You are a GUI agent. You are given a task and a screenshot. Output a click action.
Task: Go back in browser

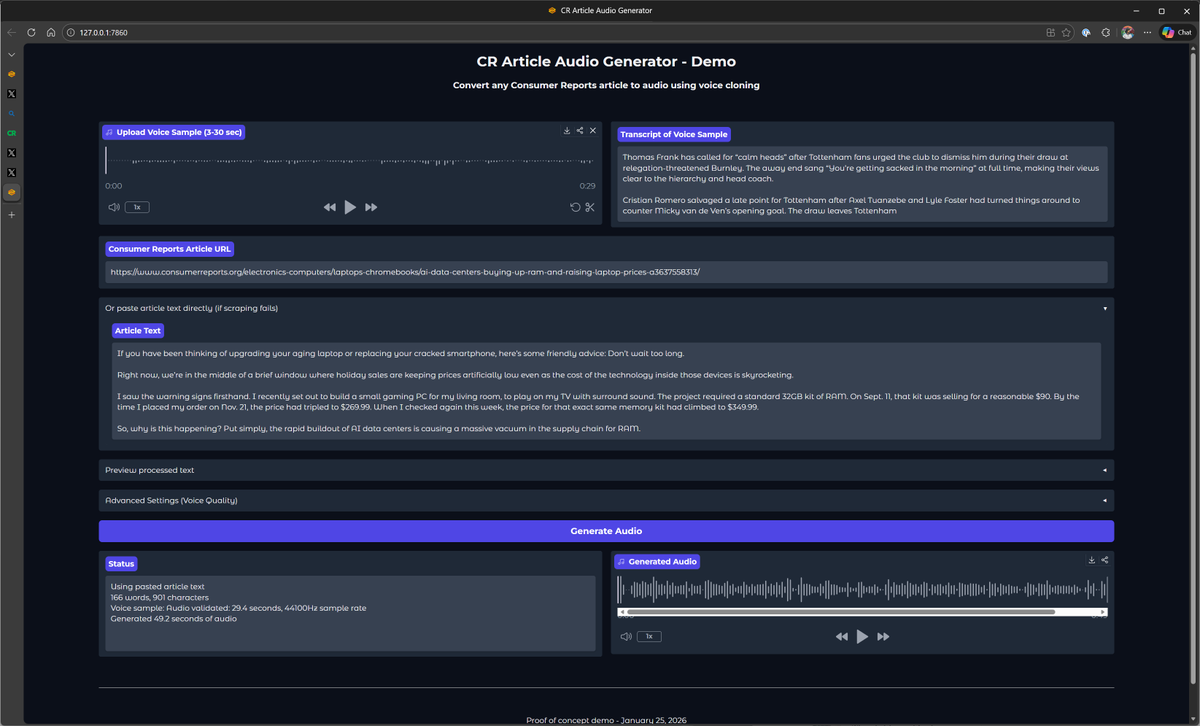(x=12, y=32)
